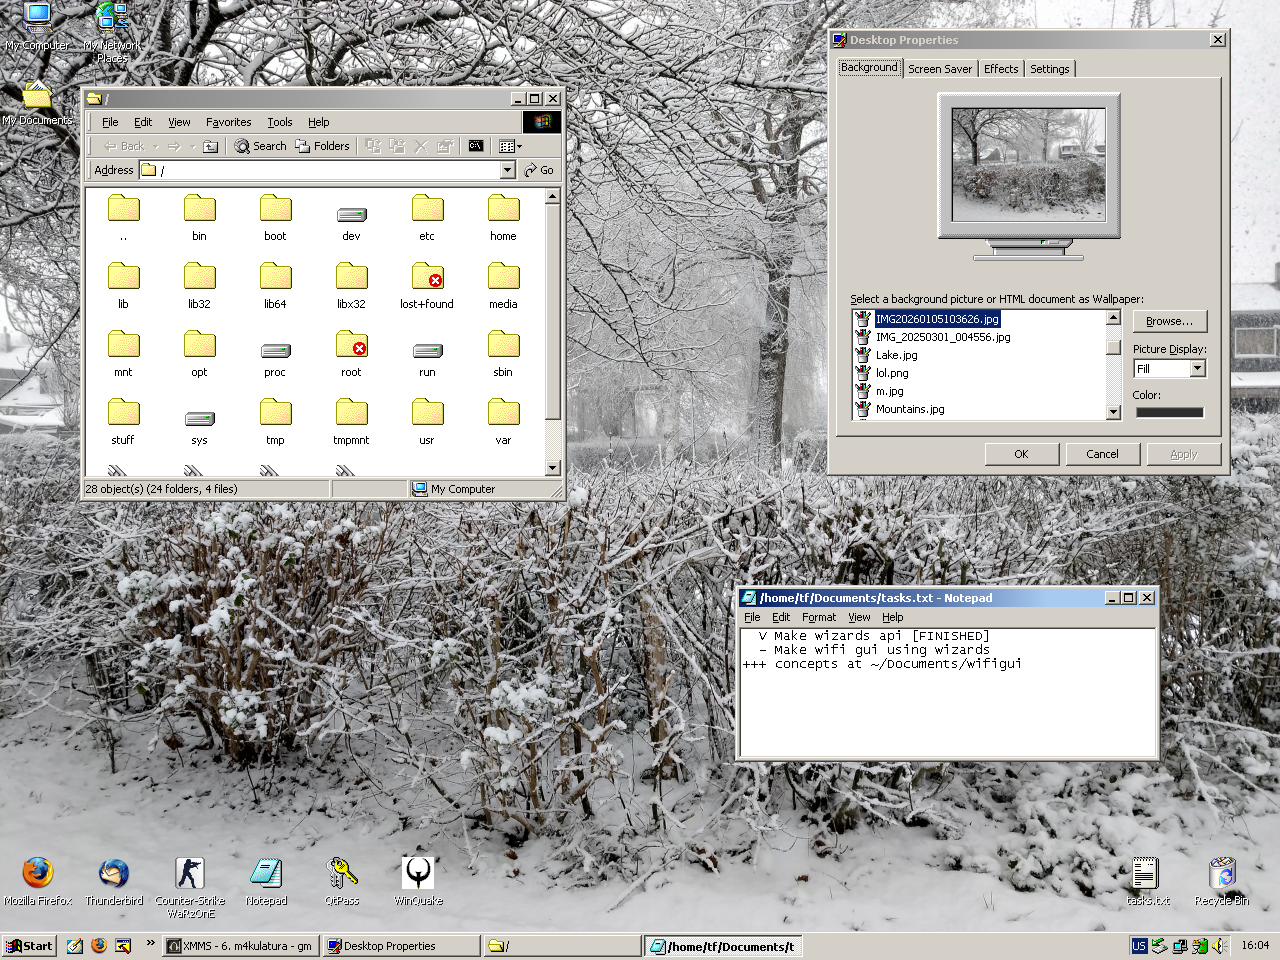This screenshot has width=1280, height=960.
Task: Open the Format menu in Notepad
Action: click(819, 617)
